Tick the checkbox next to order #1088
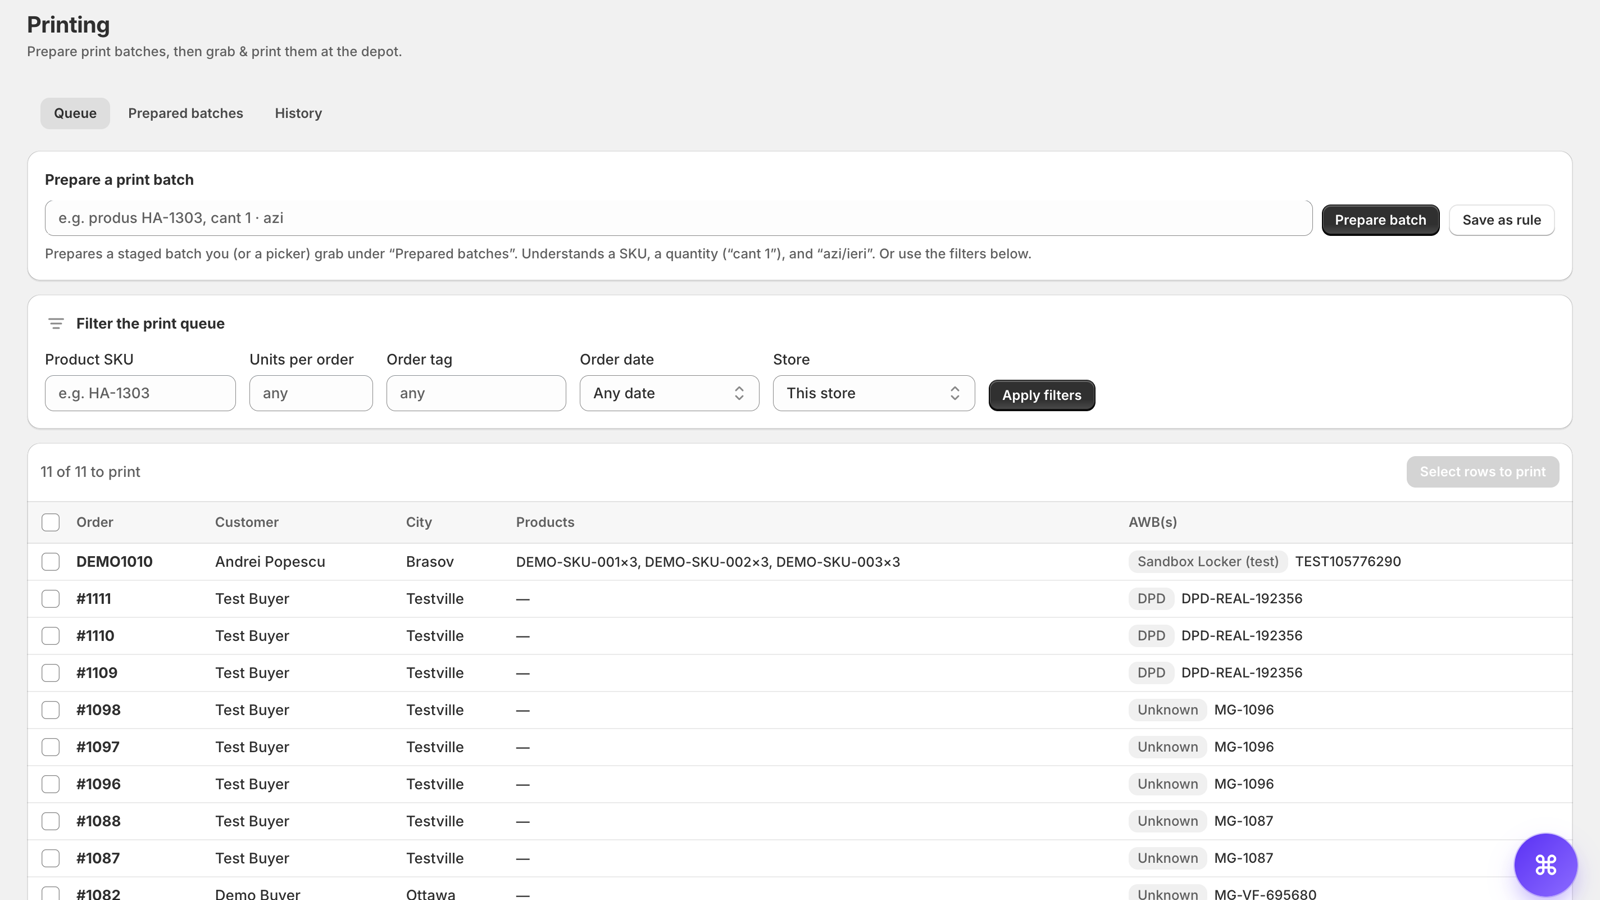 click(51, 821)
